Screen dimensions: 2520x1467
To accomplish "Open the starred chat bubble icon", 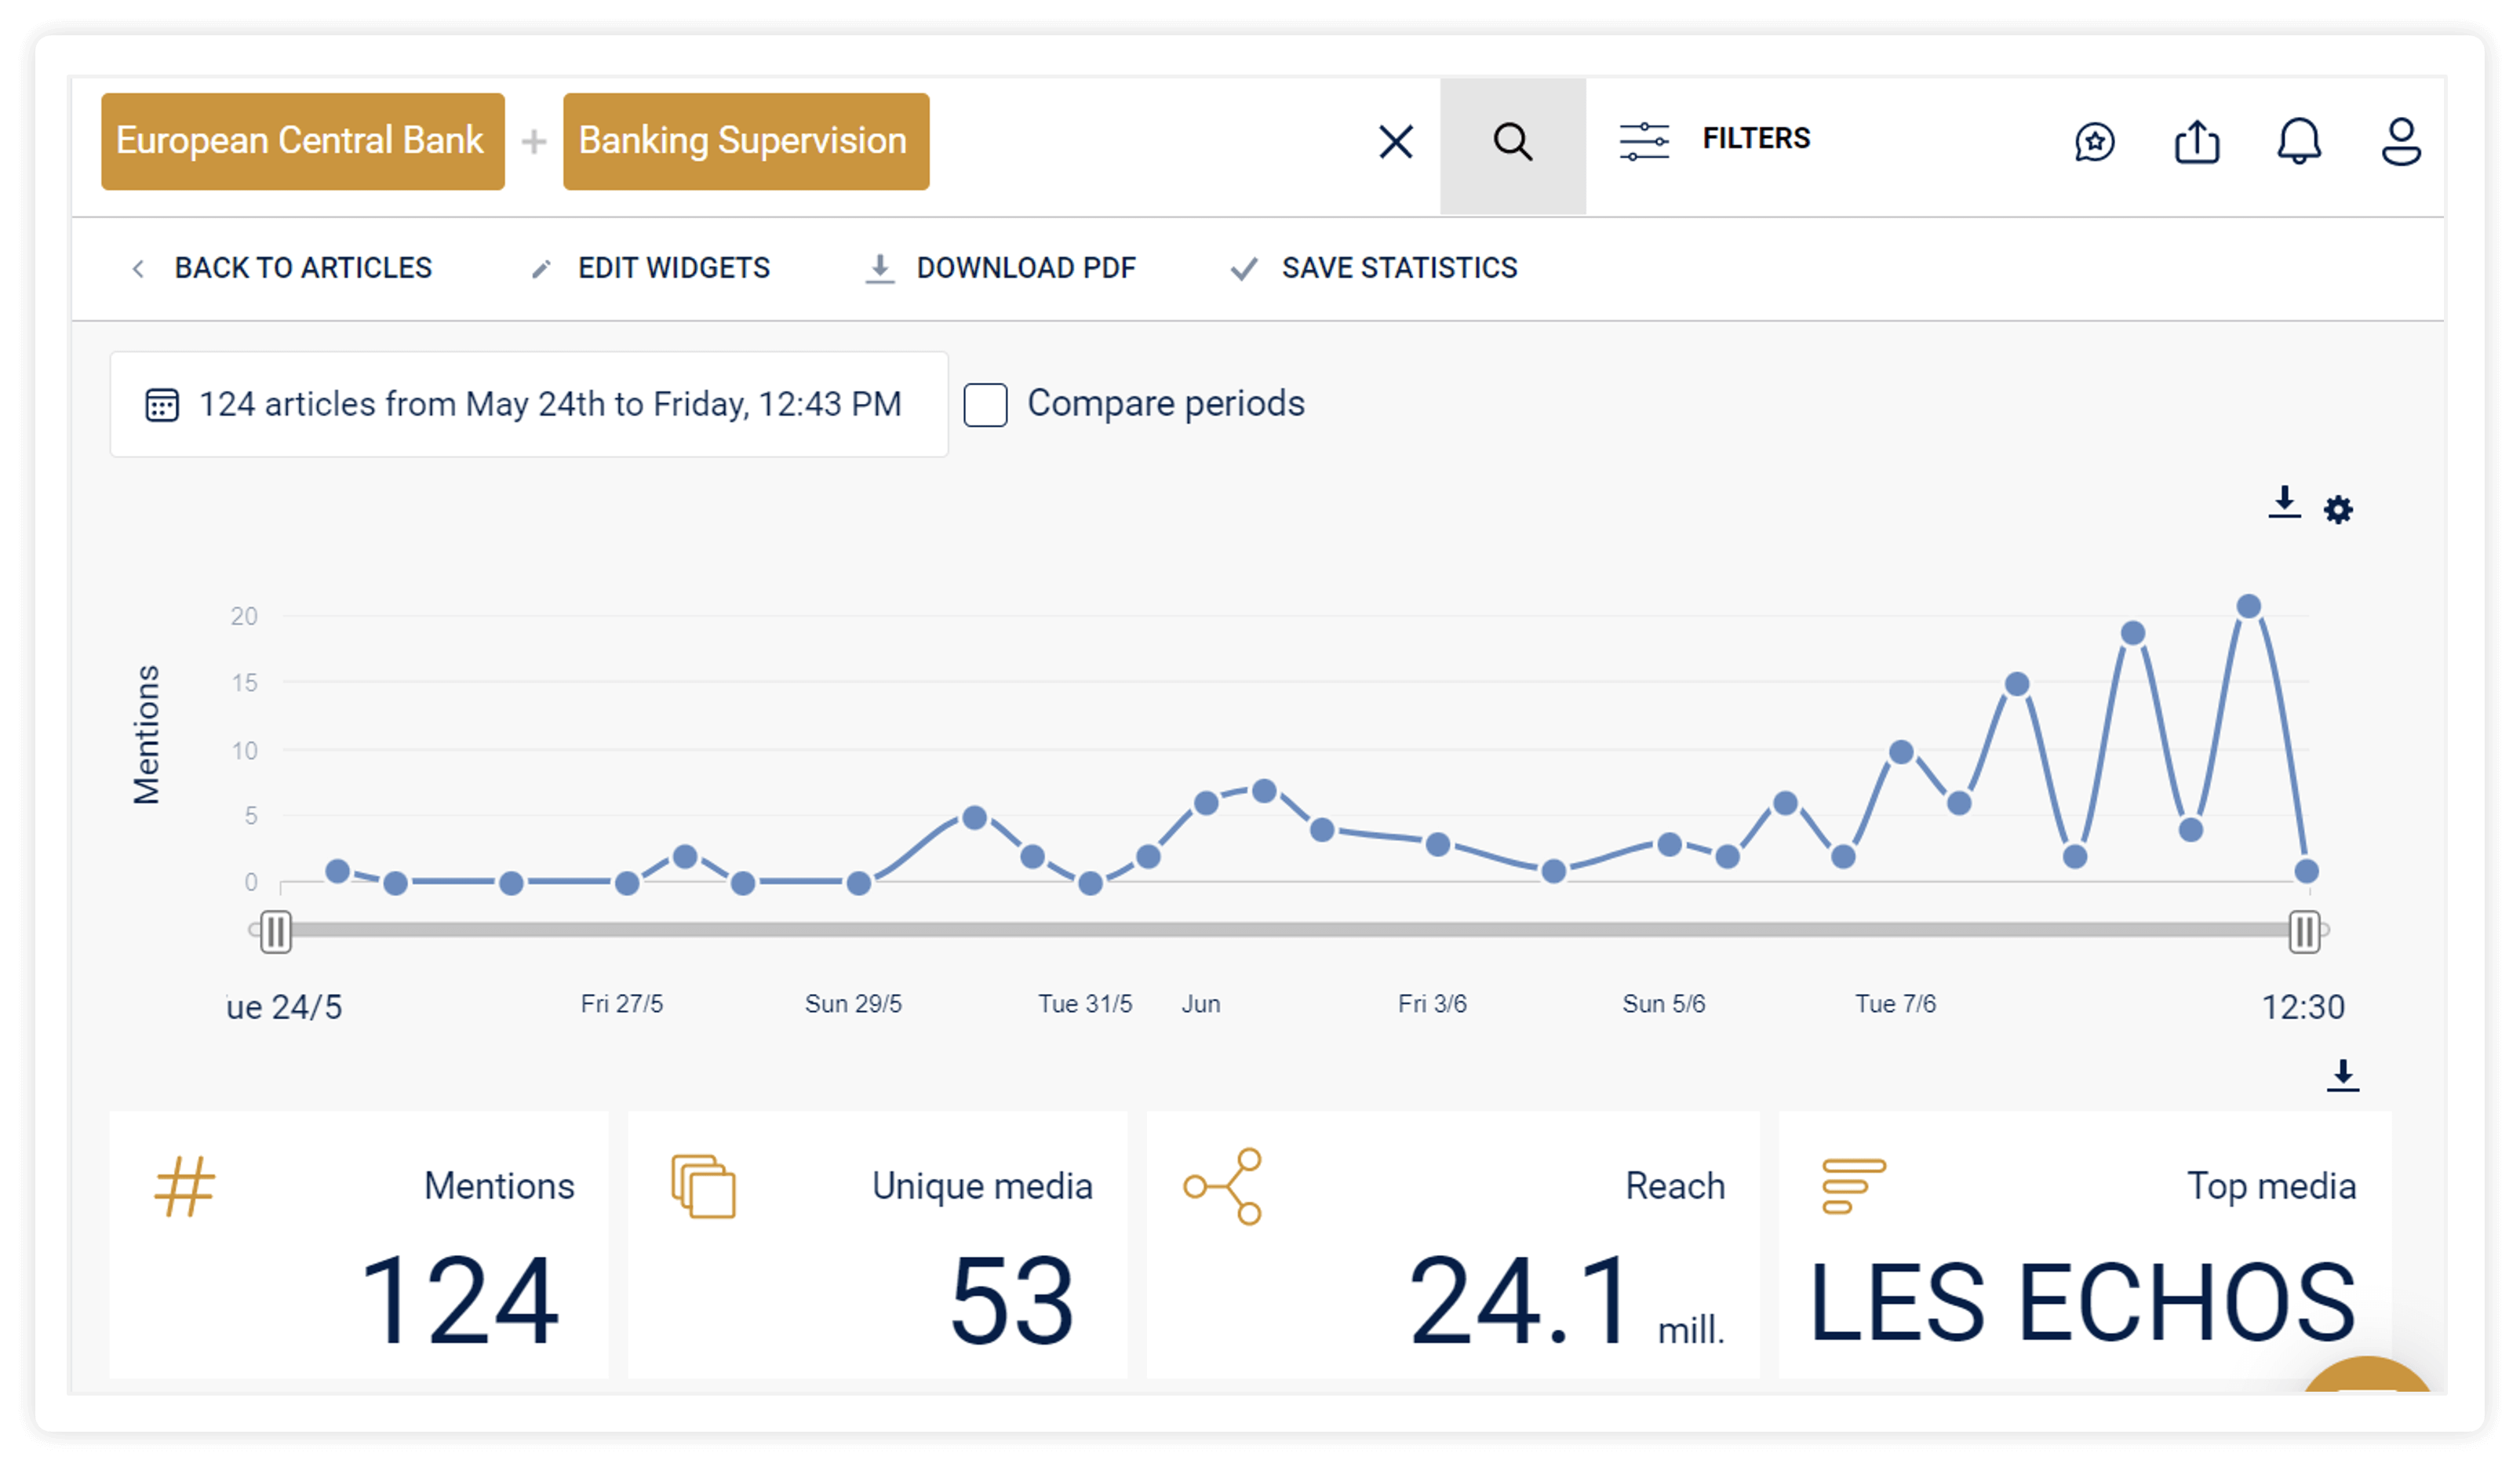I will point(2094,142).
